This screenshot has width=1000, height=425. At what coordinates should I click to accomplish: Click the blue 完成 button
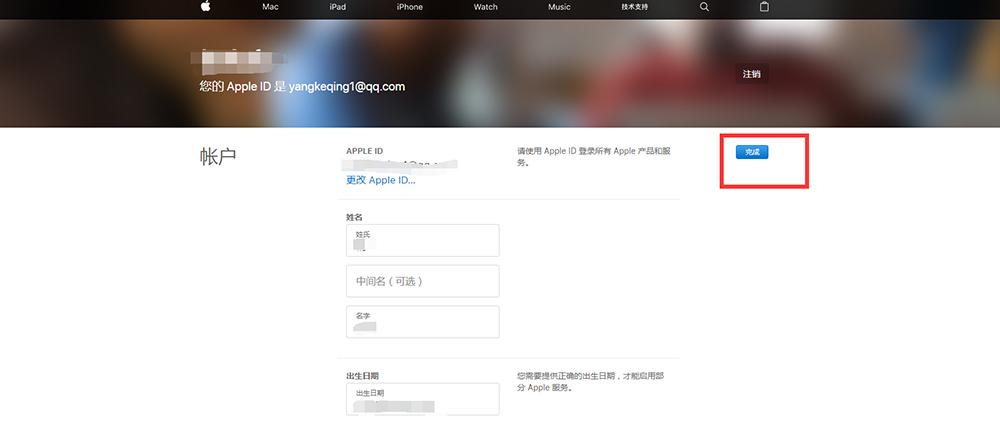click(752, 152)
